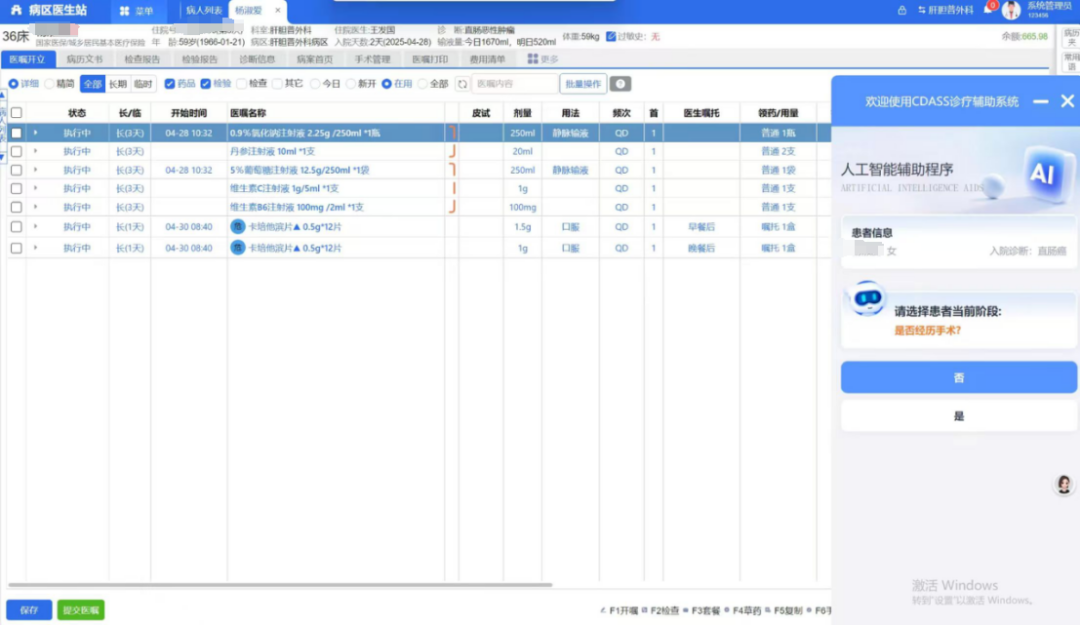Expand the first row 0.9%氯化钠注射液 arrow
This screenshot has width=1080, height=626.
35,133
